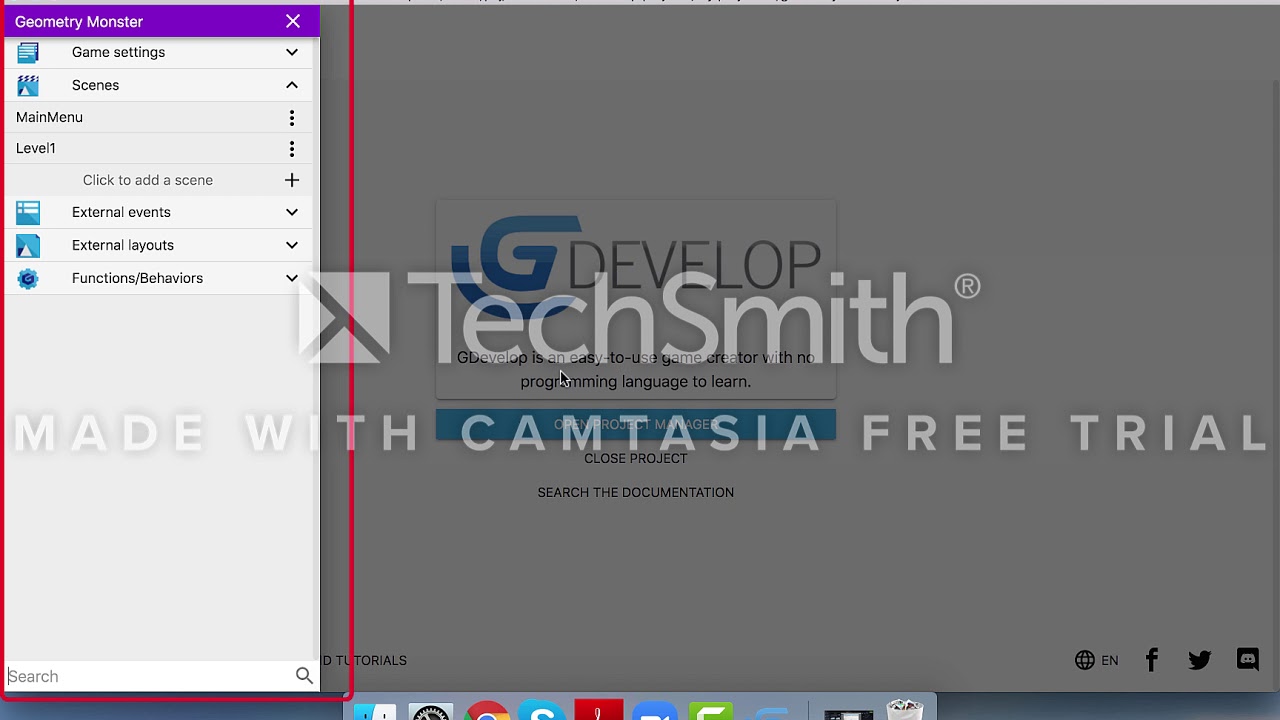This screenshot has width=1280, height=720.
Task: Close the Geometry Monster project manager panel
Action: 293,21
